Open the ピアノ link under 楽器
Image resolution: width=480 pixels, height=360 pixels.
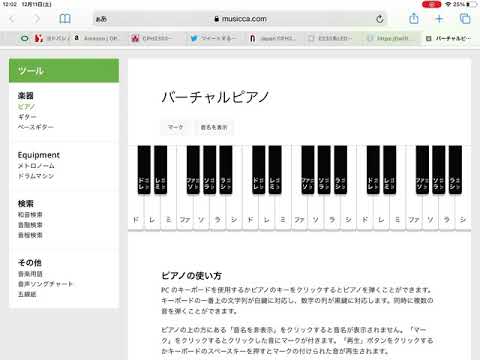pyautogui.click(x=26, y=107)
